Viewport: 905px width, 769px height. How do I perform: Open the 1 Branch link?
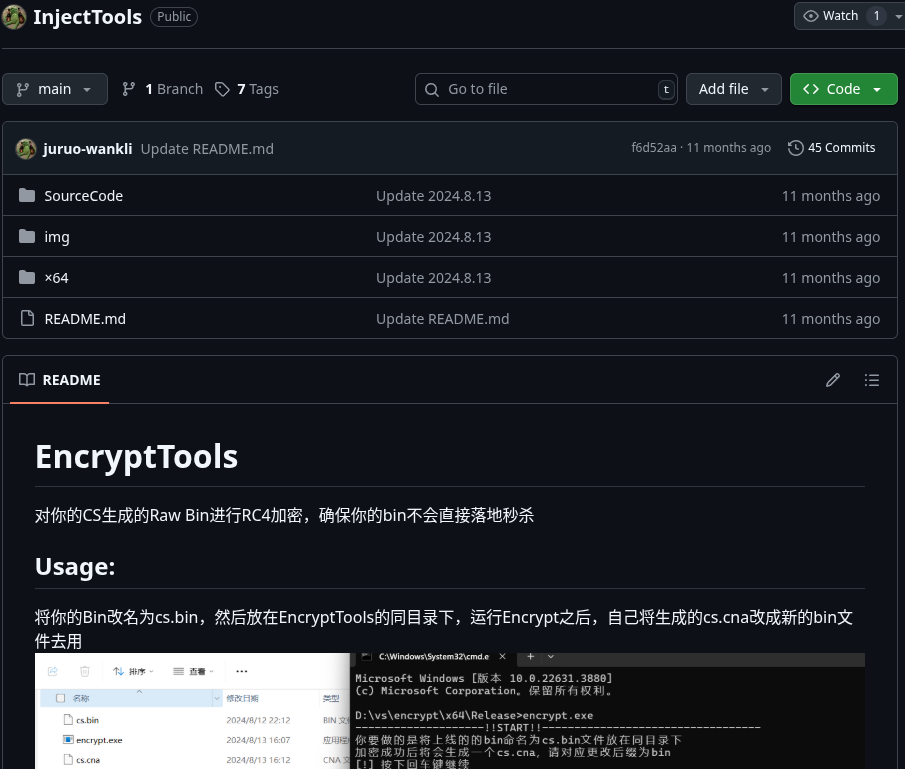point(162,89)
